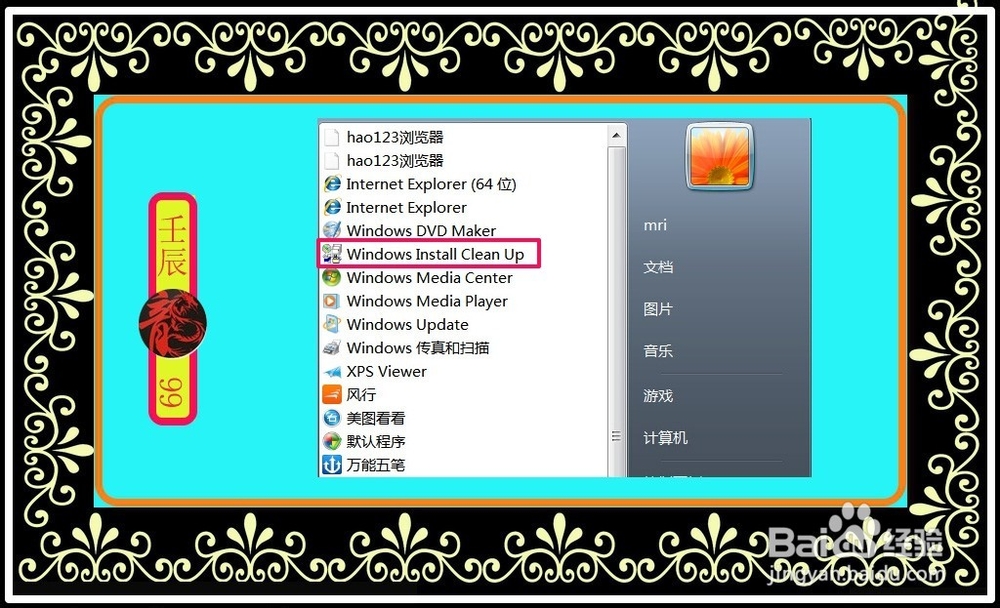
Task: Click the Windows Update icon
Action: coord(332,324)
